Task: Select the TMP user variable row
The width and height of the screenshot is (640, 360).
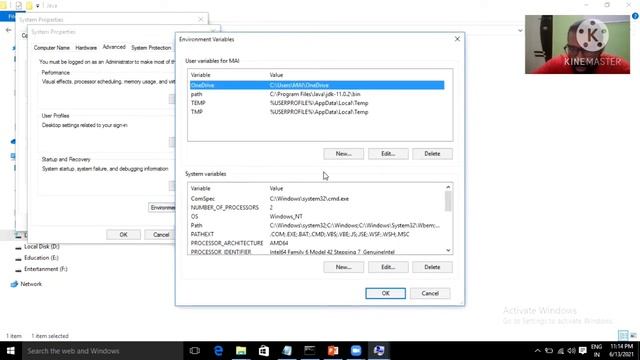Action: [x=317, y=112]
